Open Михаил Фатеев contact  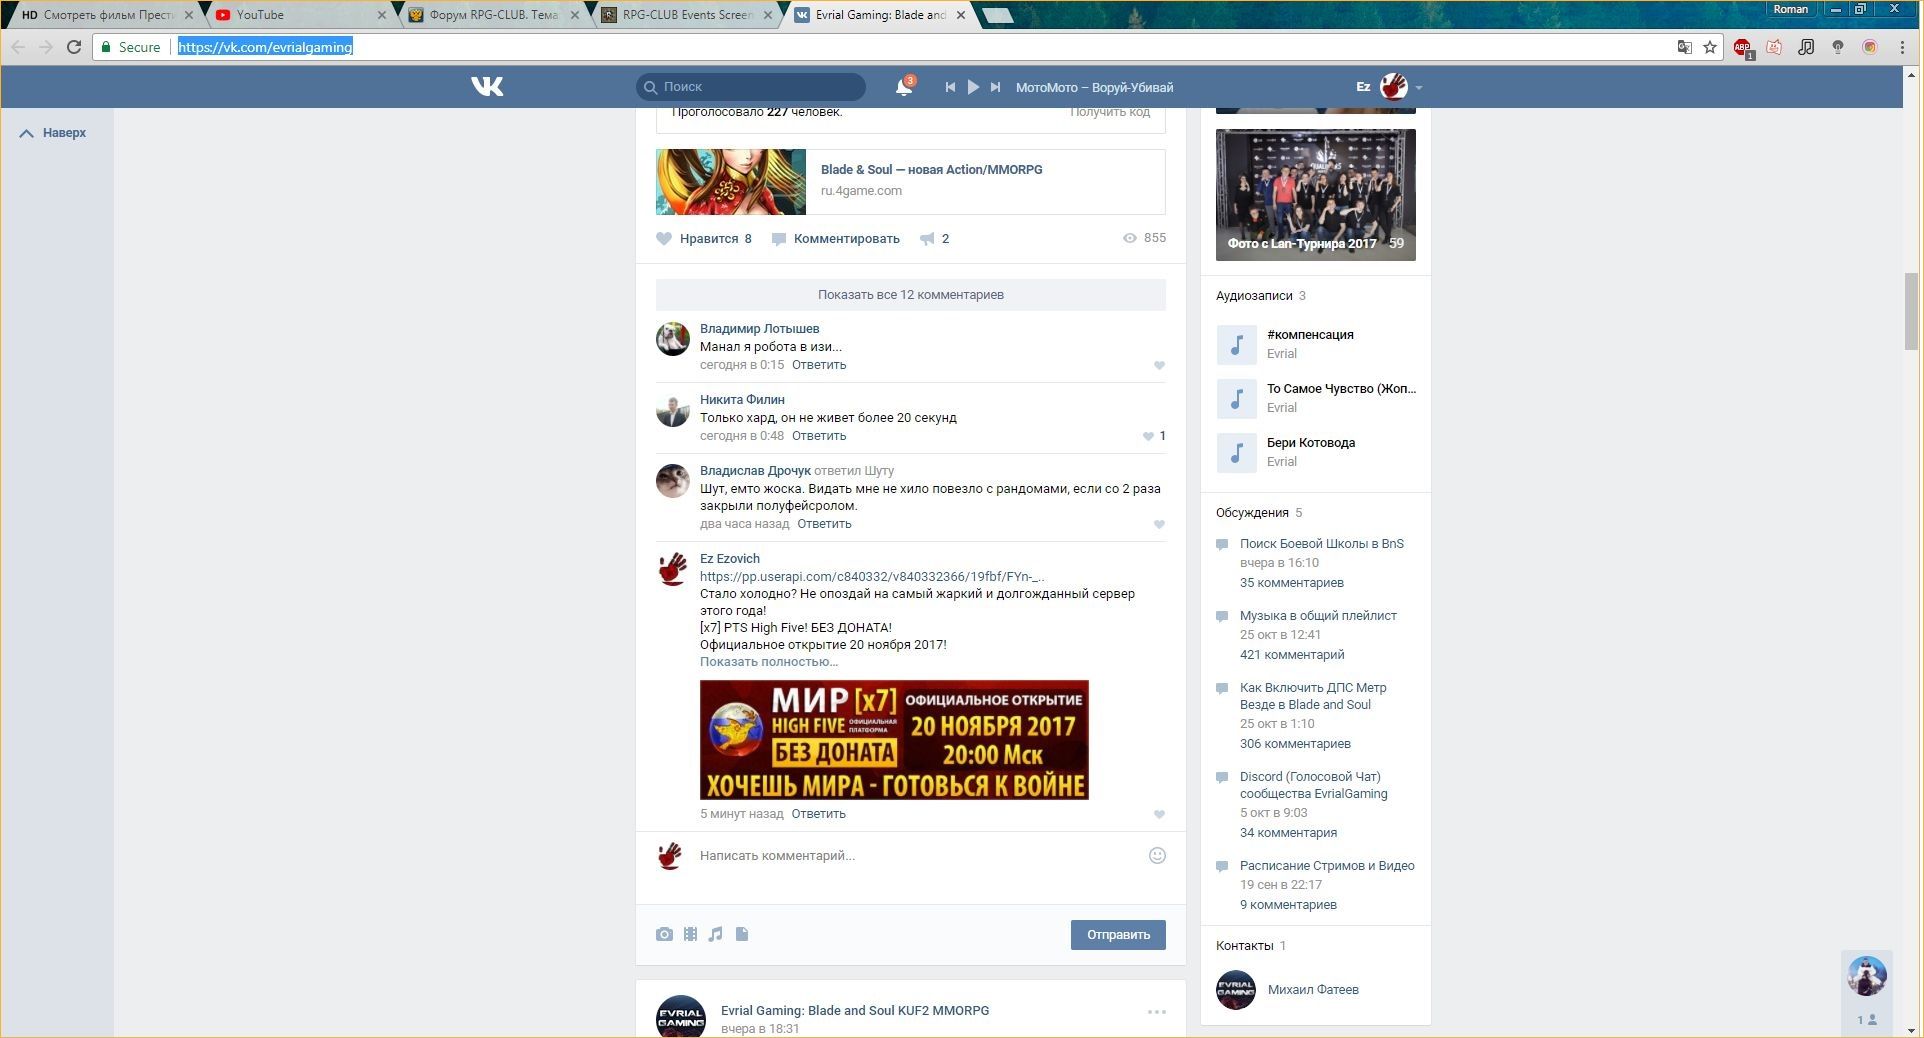tap(1313, 990)
